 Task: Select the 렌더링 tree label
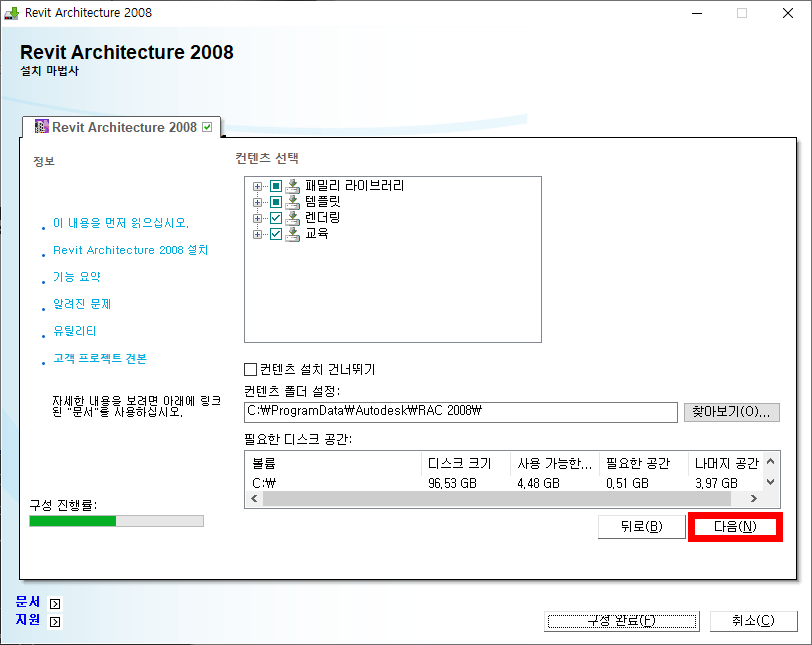[323, 217]
